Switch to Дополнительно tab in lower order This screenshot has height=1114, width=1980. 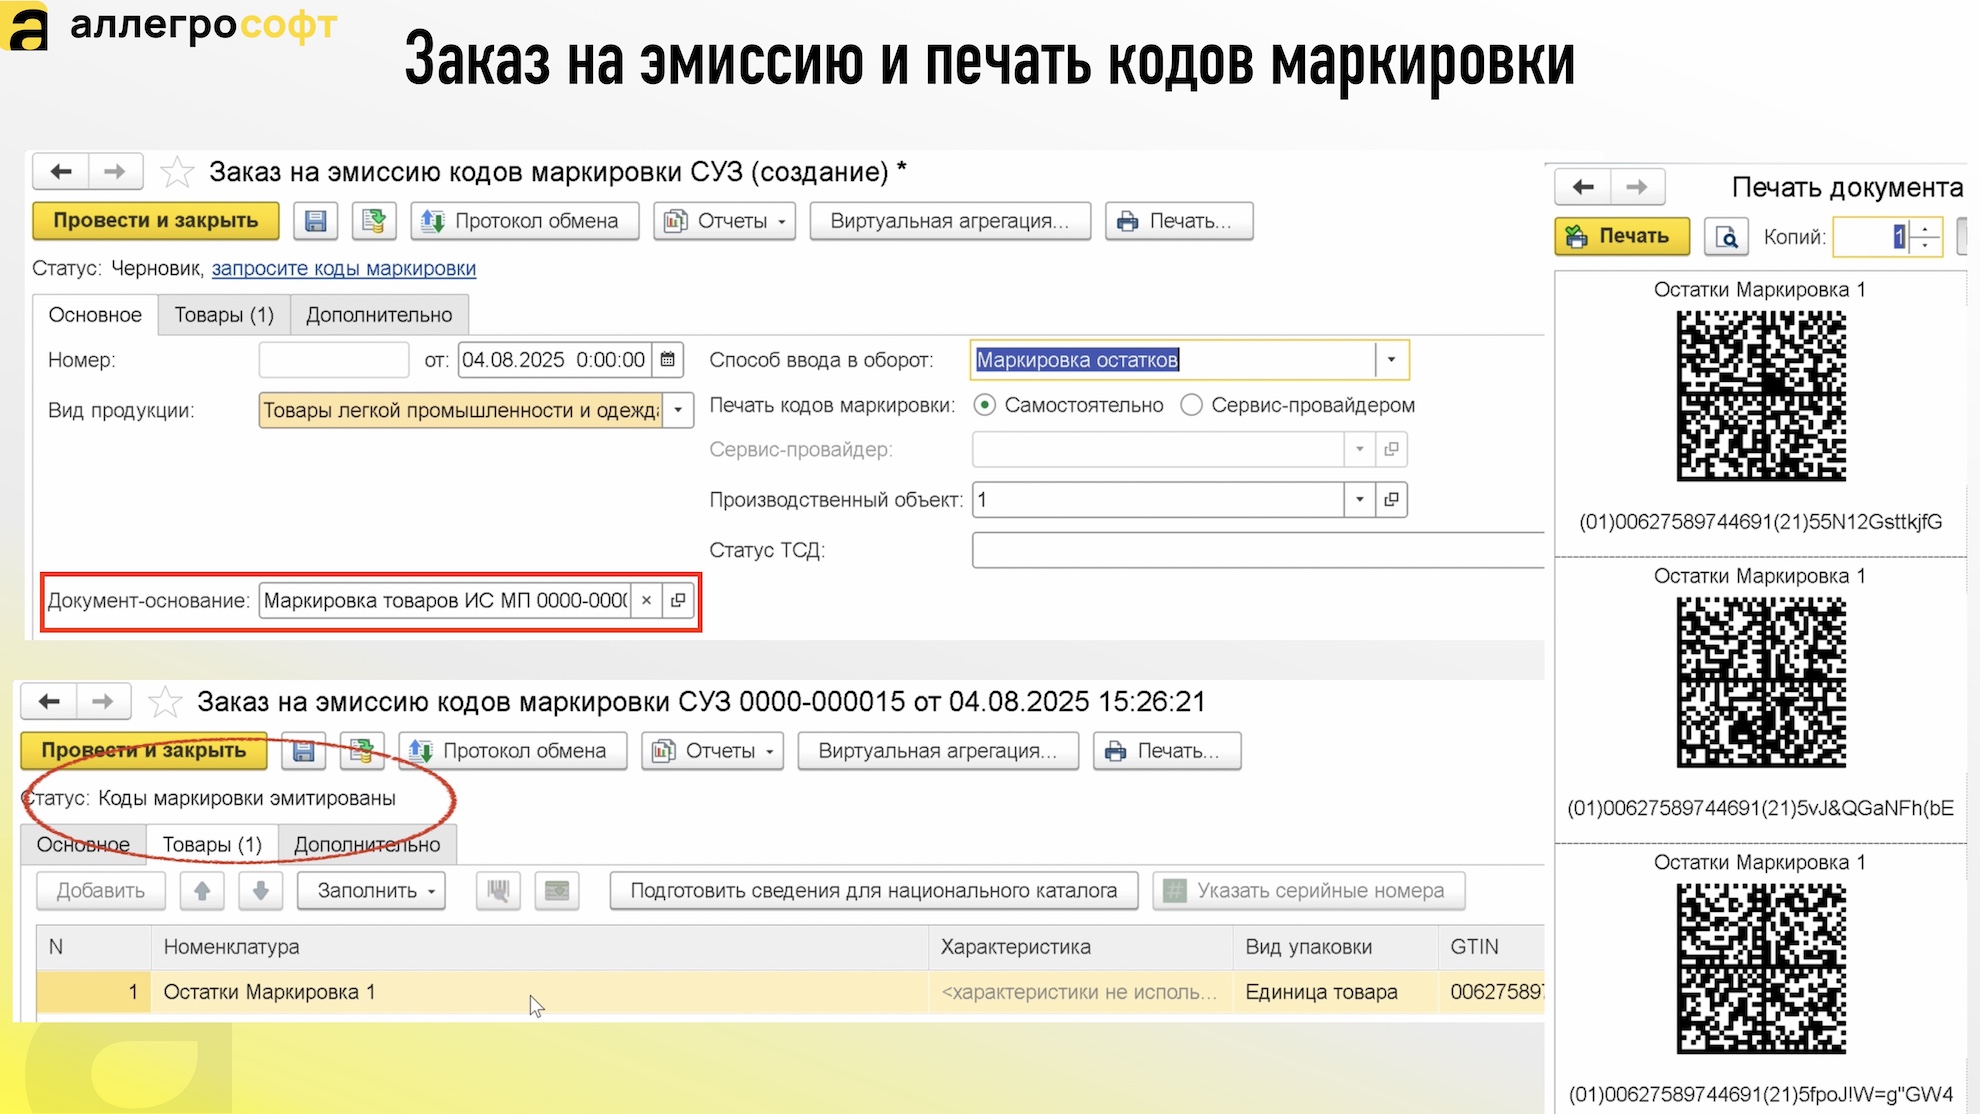367,845
